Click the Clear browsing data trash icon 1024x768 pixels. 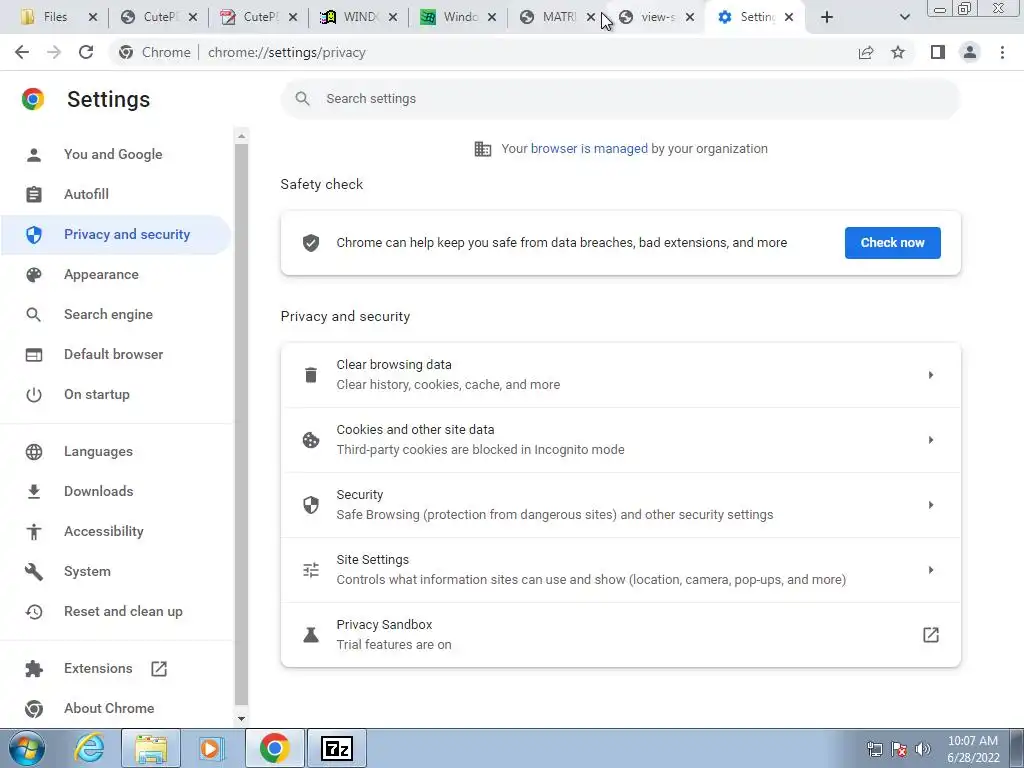click(311, 375)
